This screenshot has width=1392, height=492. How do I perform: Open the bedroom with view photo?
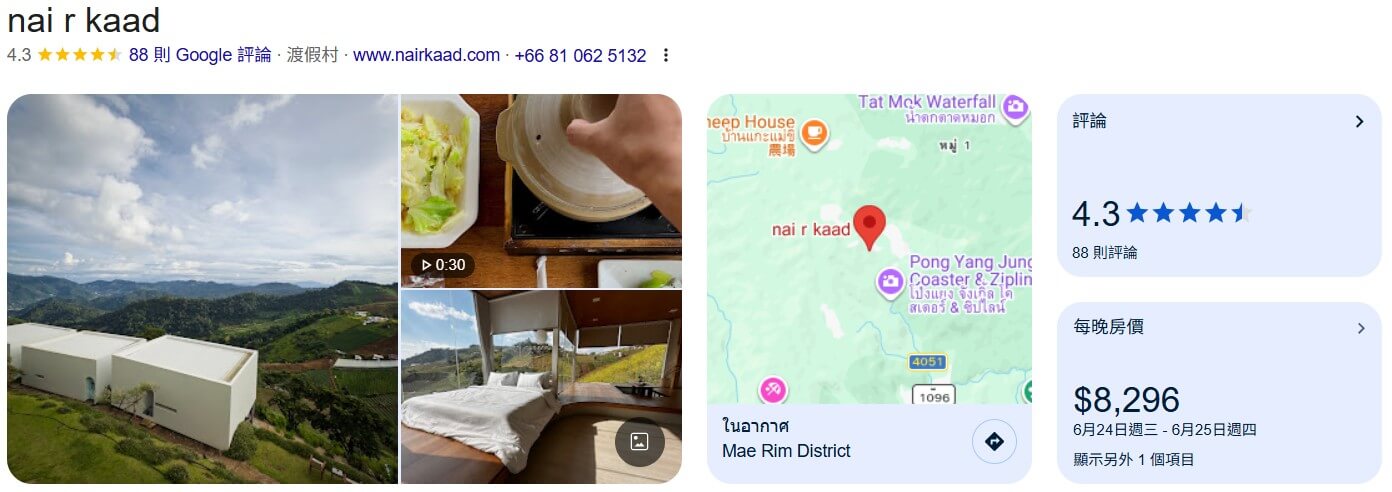[541, 387]
